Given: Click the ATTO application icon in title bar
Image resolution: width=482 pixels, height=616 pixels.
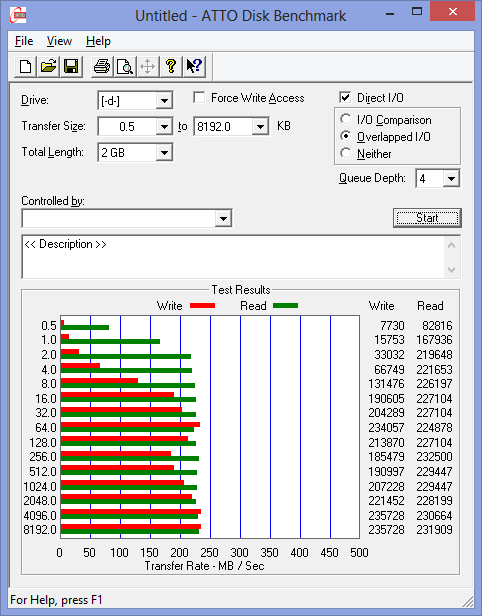Looking at the screenshot, I should tap(18, 15).
